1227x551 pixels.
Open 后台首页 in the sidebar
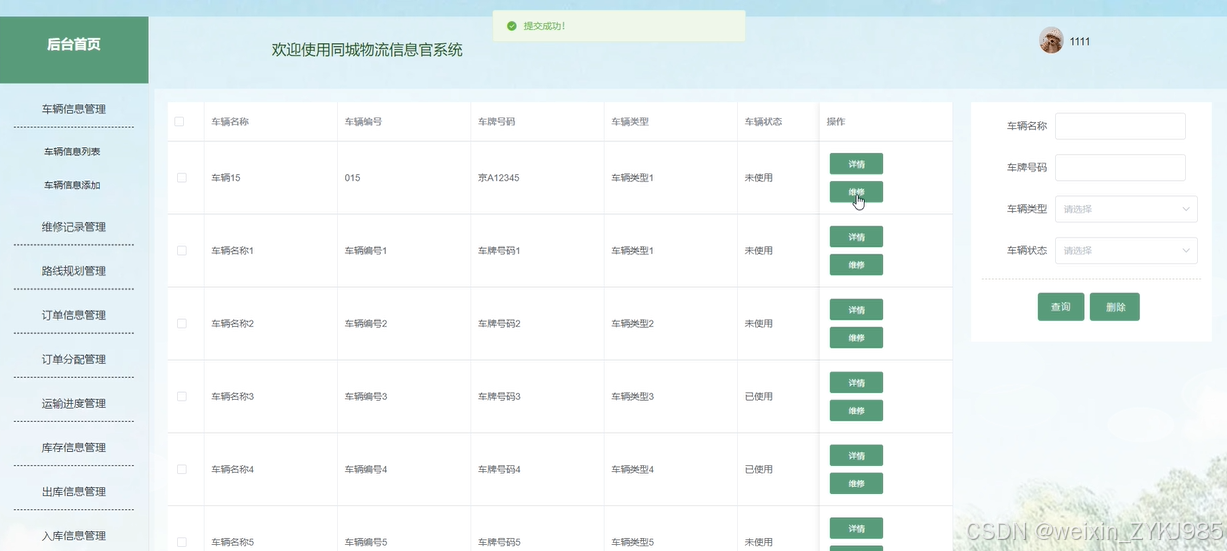pyautogui.click(x=74, y=45)
